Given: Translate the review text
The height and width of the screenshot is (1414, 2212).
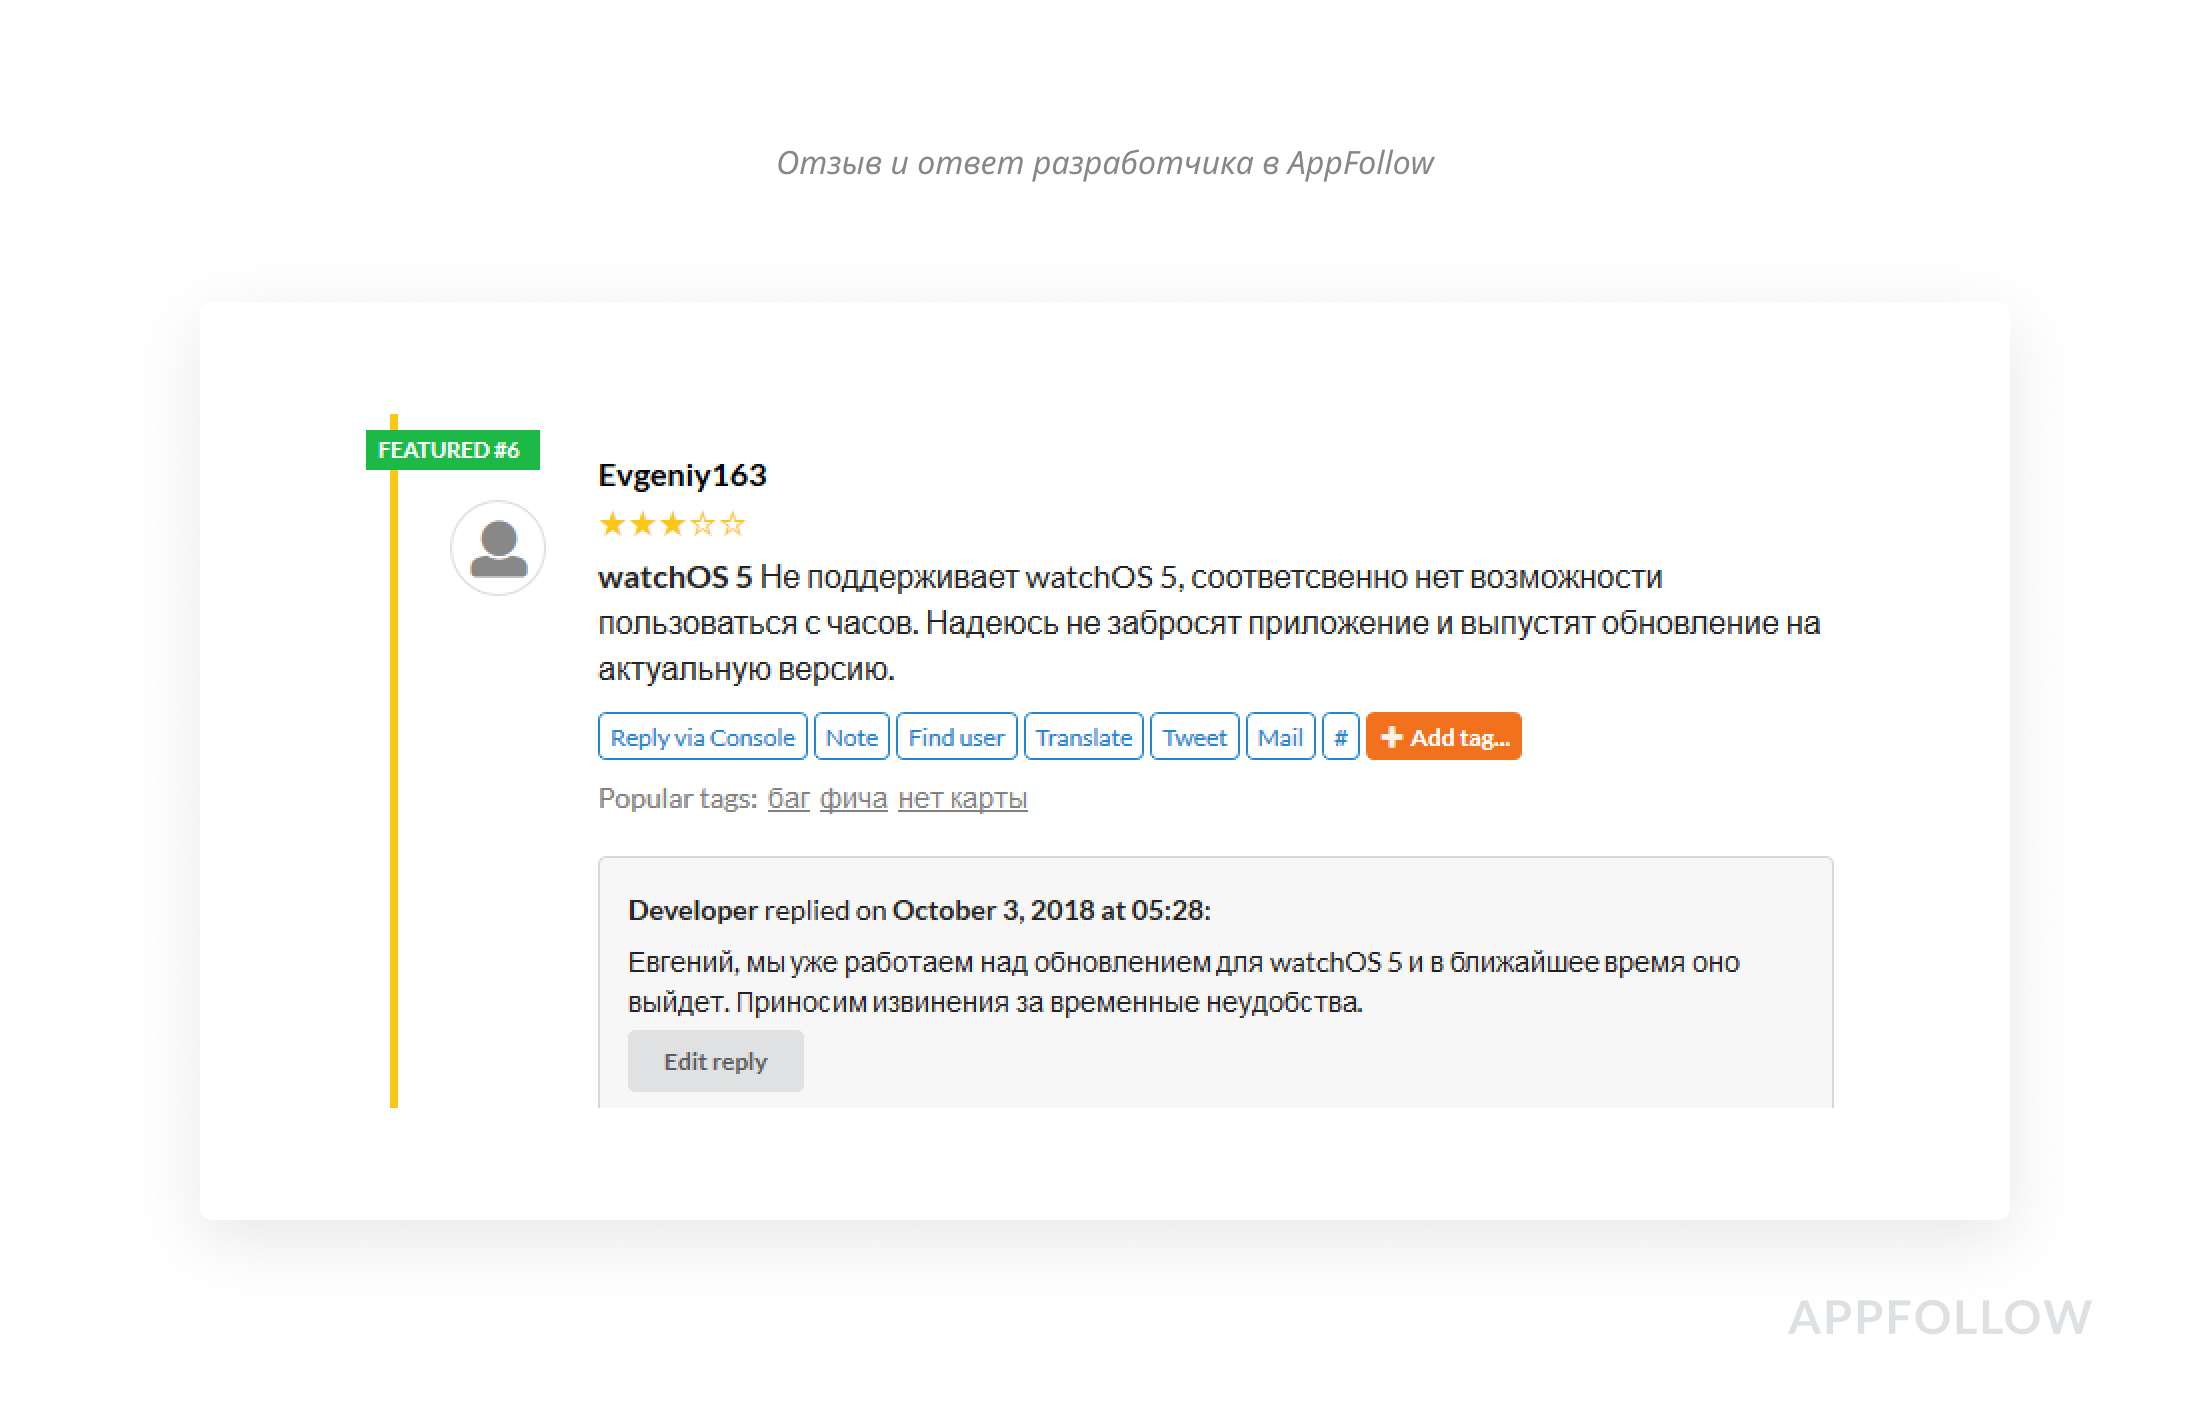Looking at the screenshot, I should [1083, 737].
